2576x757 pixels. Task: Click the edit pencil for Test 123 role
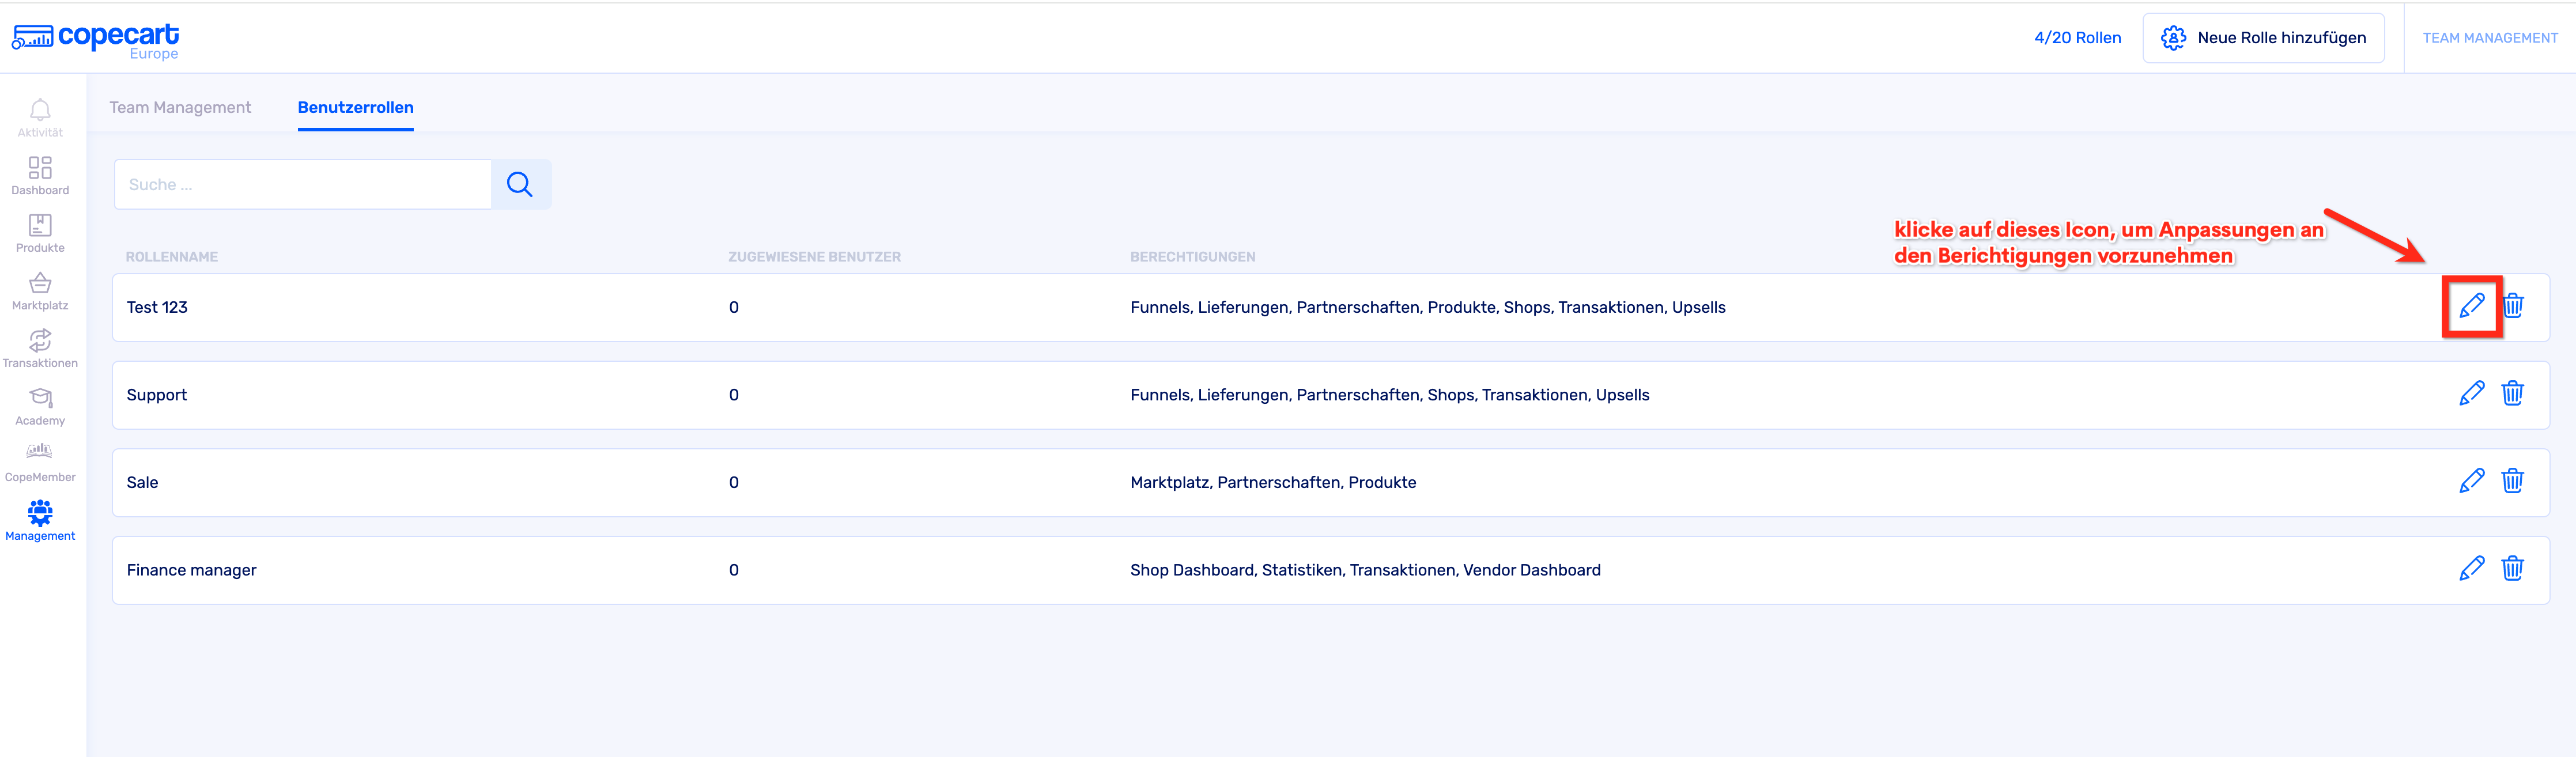click(2471, 306)
